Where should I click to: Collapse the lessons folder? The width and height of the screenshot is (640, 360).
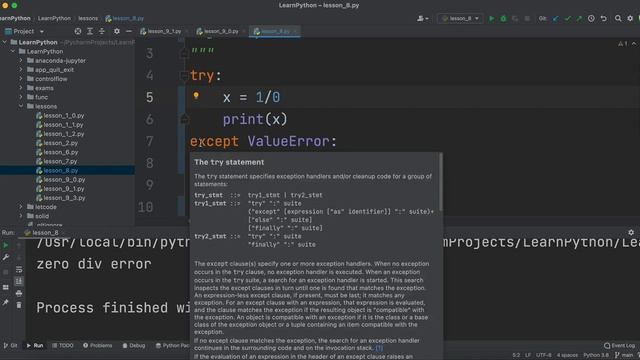click(21, 106)
